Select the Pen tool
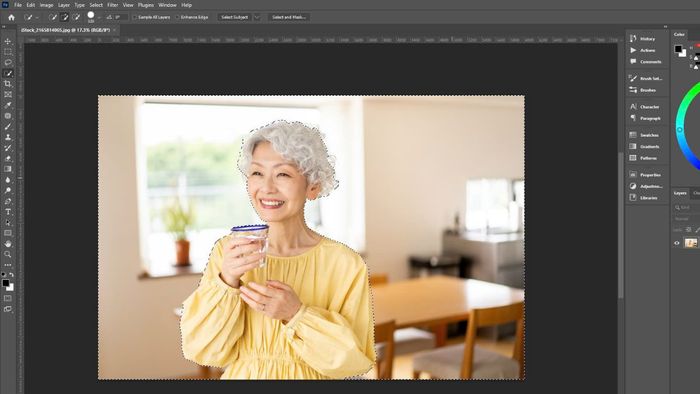The image size is (700, 394). click(8, 201)
